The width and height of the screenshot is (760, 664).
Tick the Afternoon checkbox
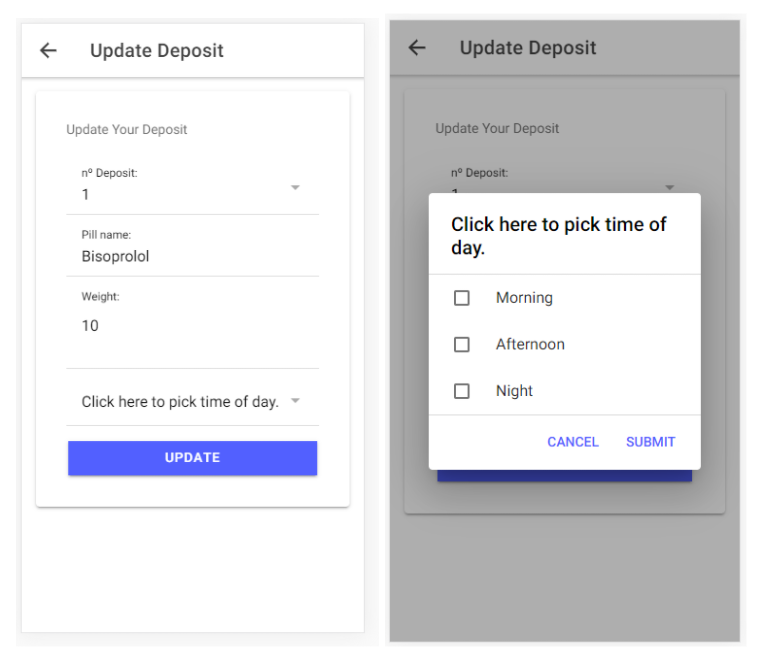(462, 344)
